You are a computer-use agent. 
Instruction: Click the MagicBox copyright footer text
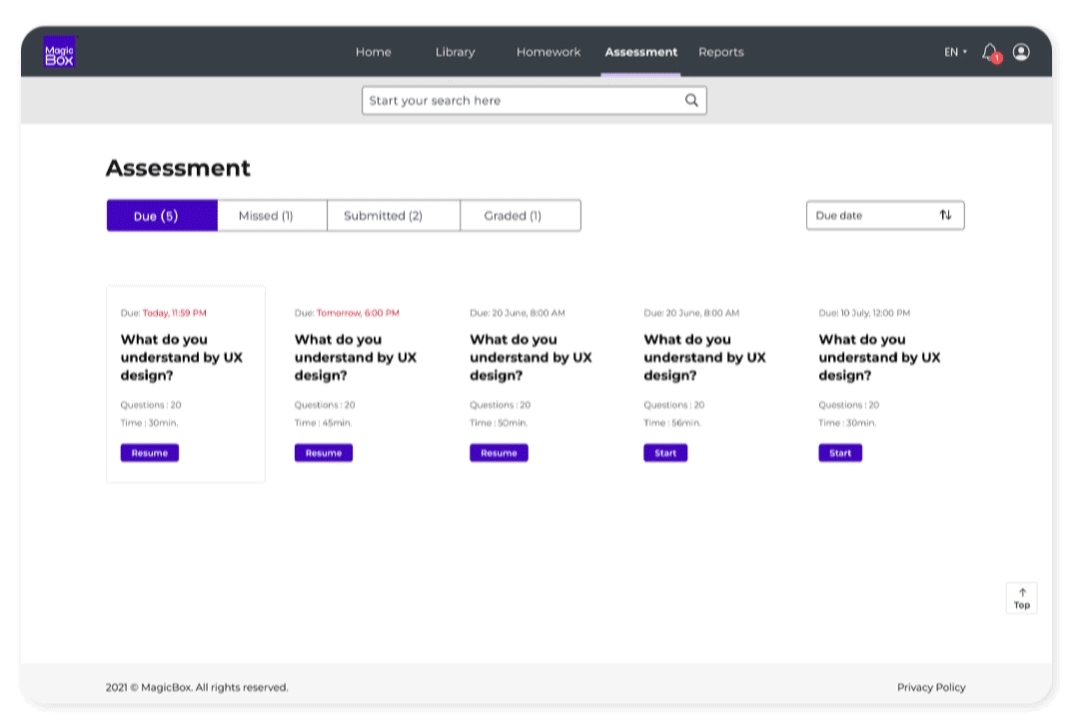click(197, 687)
